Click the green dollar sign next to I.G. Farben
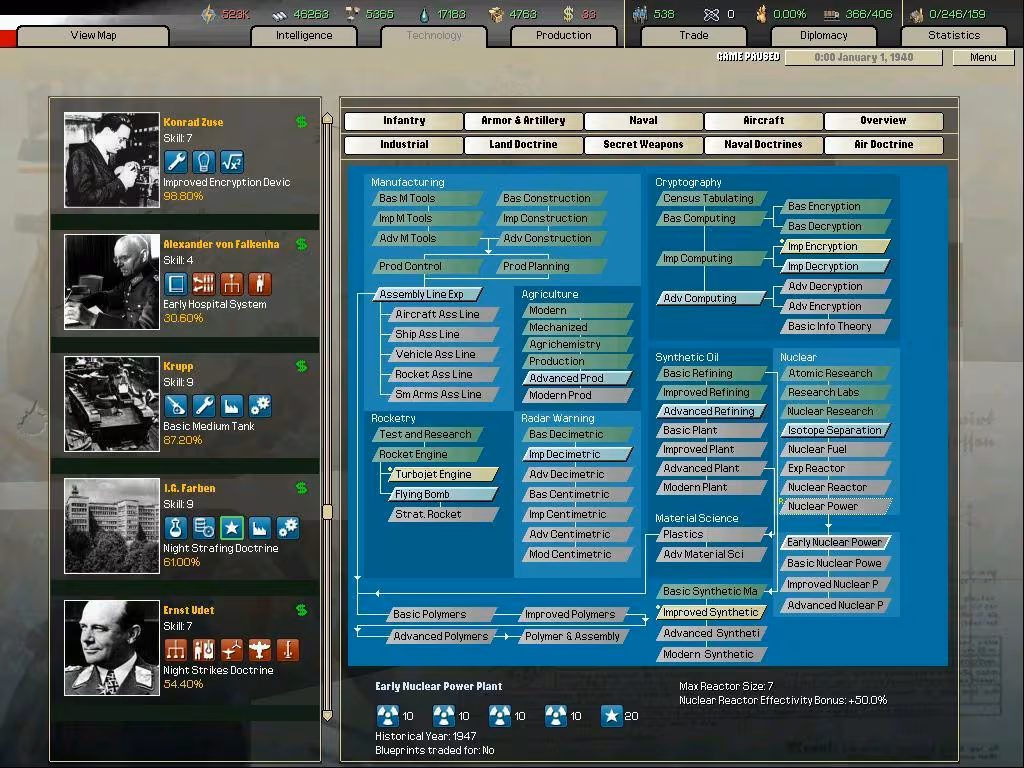Viewport: 1024px width, 768px height. coord(302,488)
